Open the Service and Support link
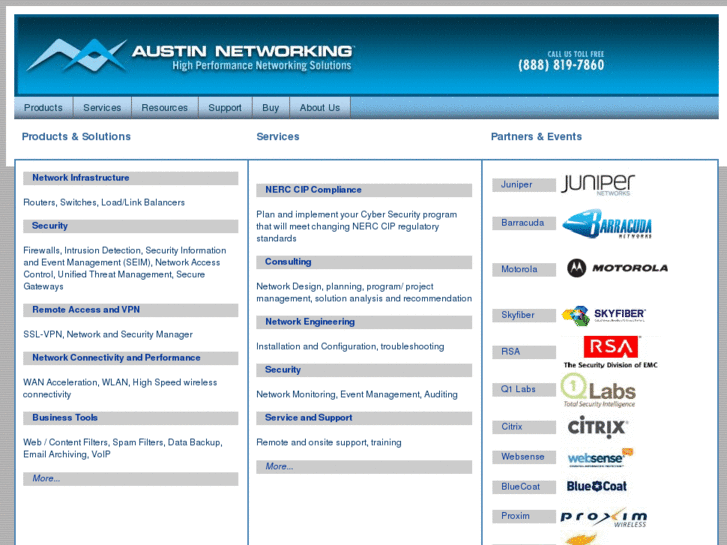Image resolution: width=727 pixels, height=545 pixels. tap(364, 418)
